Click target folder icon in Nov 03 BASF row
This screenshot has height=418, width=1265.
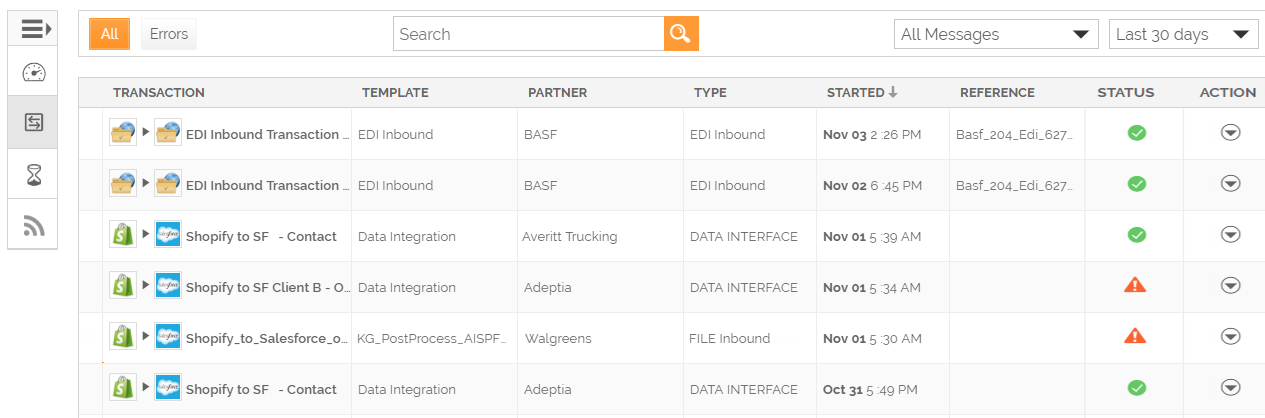click(168, 133)
